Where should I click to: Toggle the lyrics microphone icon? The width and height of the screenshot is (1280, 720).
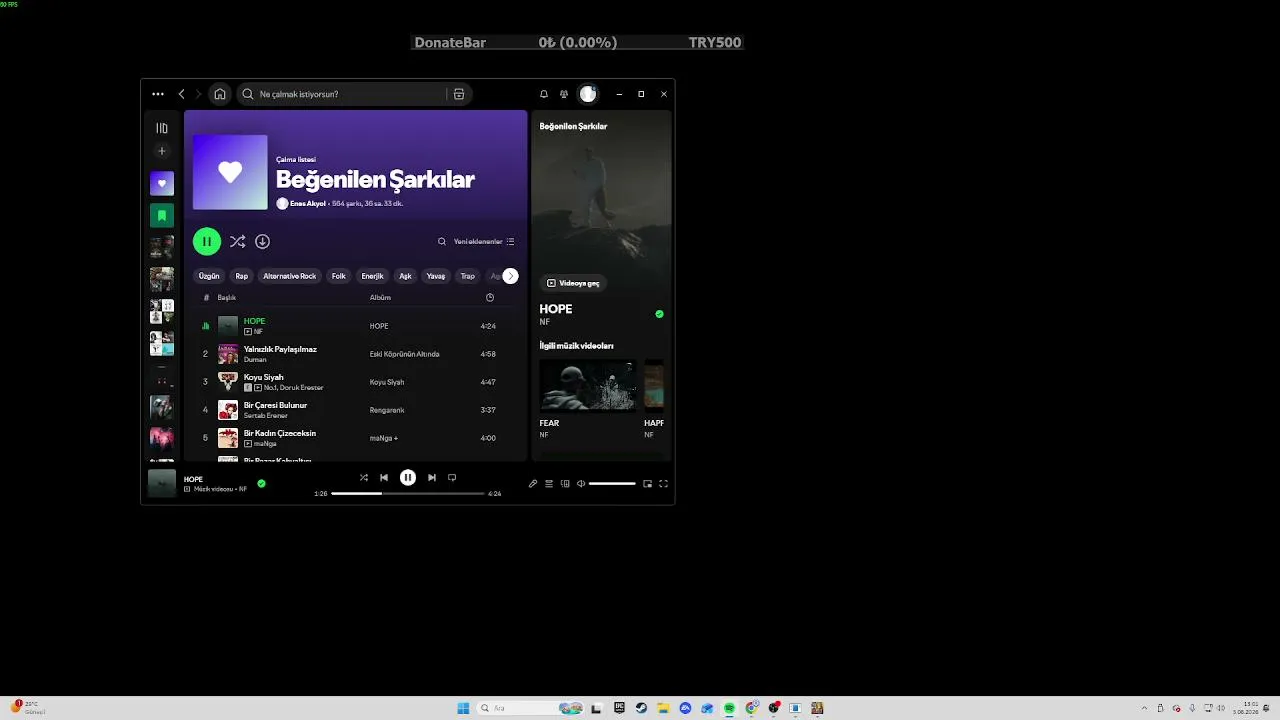tap(533, 484)
